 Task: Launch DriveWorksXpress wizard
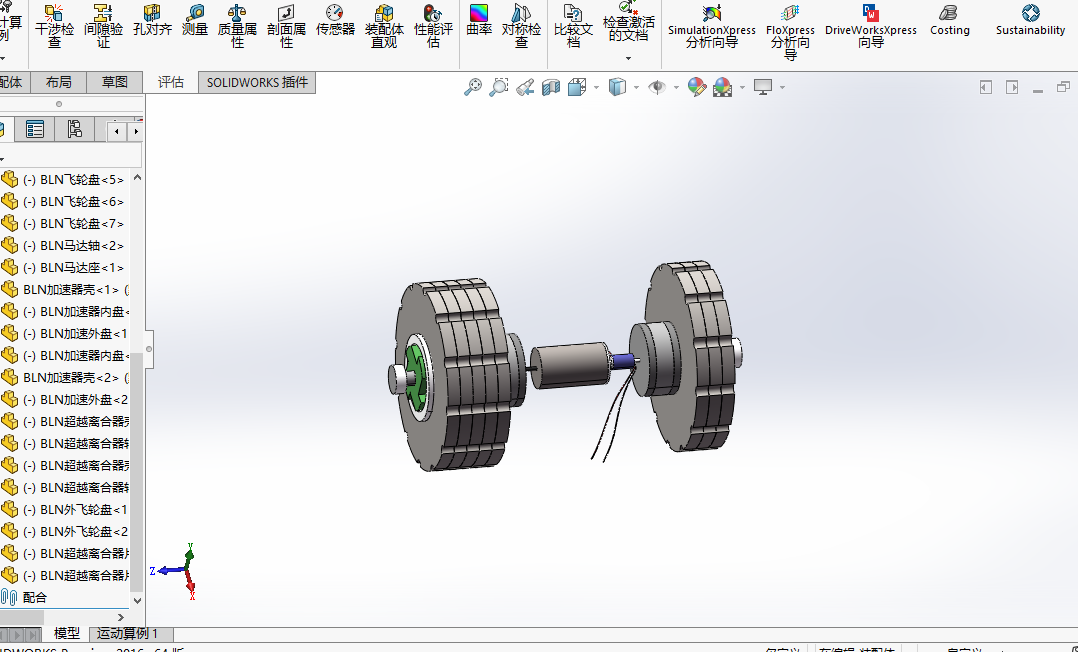click(x=870, y=26)
